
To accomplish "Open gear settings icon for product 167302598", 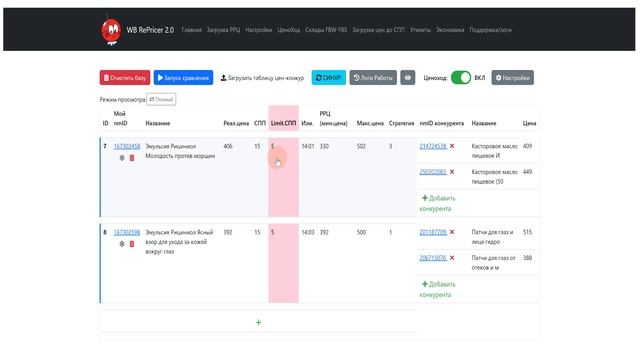I will point(122,244).
